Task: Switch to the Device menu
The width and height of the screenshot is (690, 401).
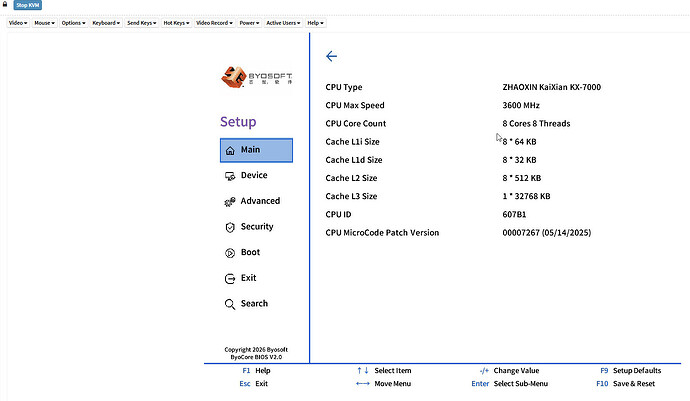Action: point(256,175)
